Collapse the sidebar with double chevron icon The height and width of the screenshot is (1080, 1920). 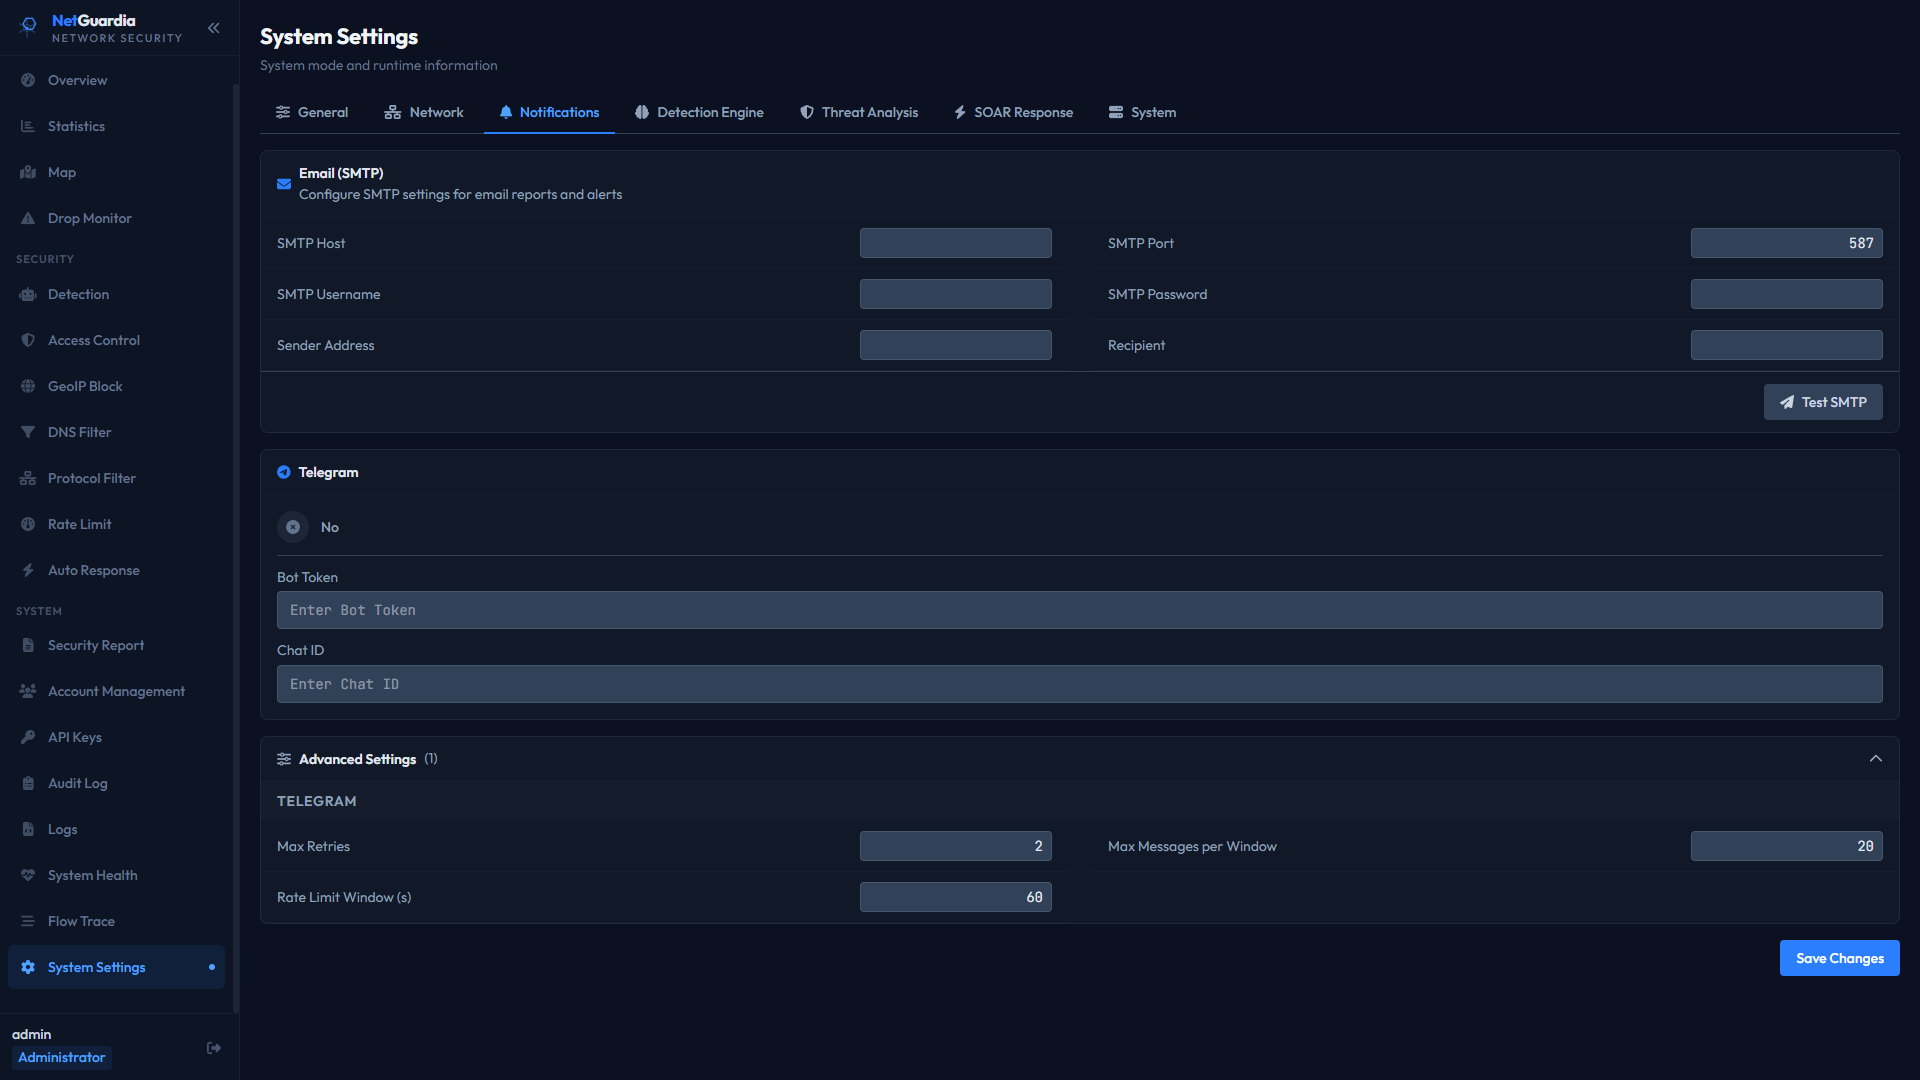pyautogui.click(x=213, y=28)
